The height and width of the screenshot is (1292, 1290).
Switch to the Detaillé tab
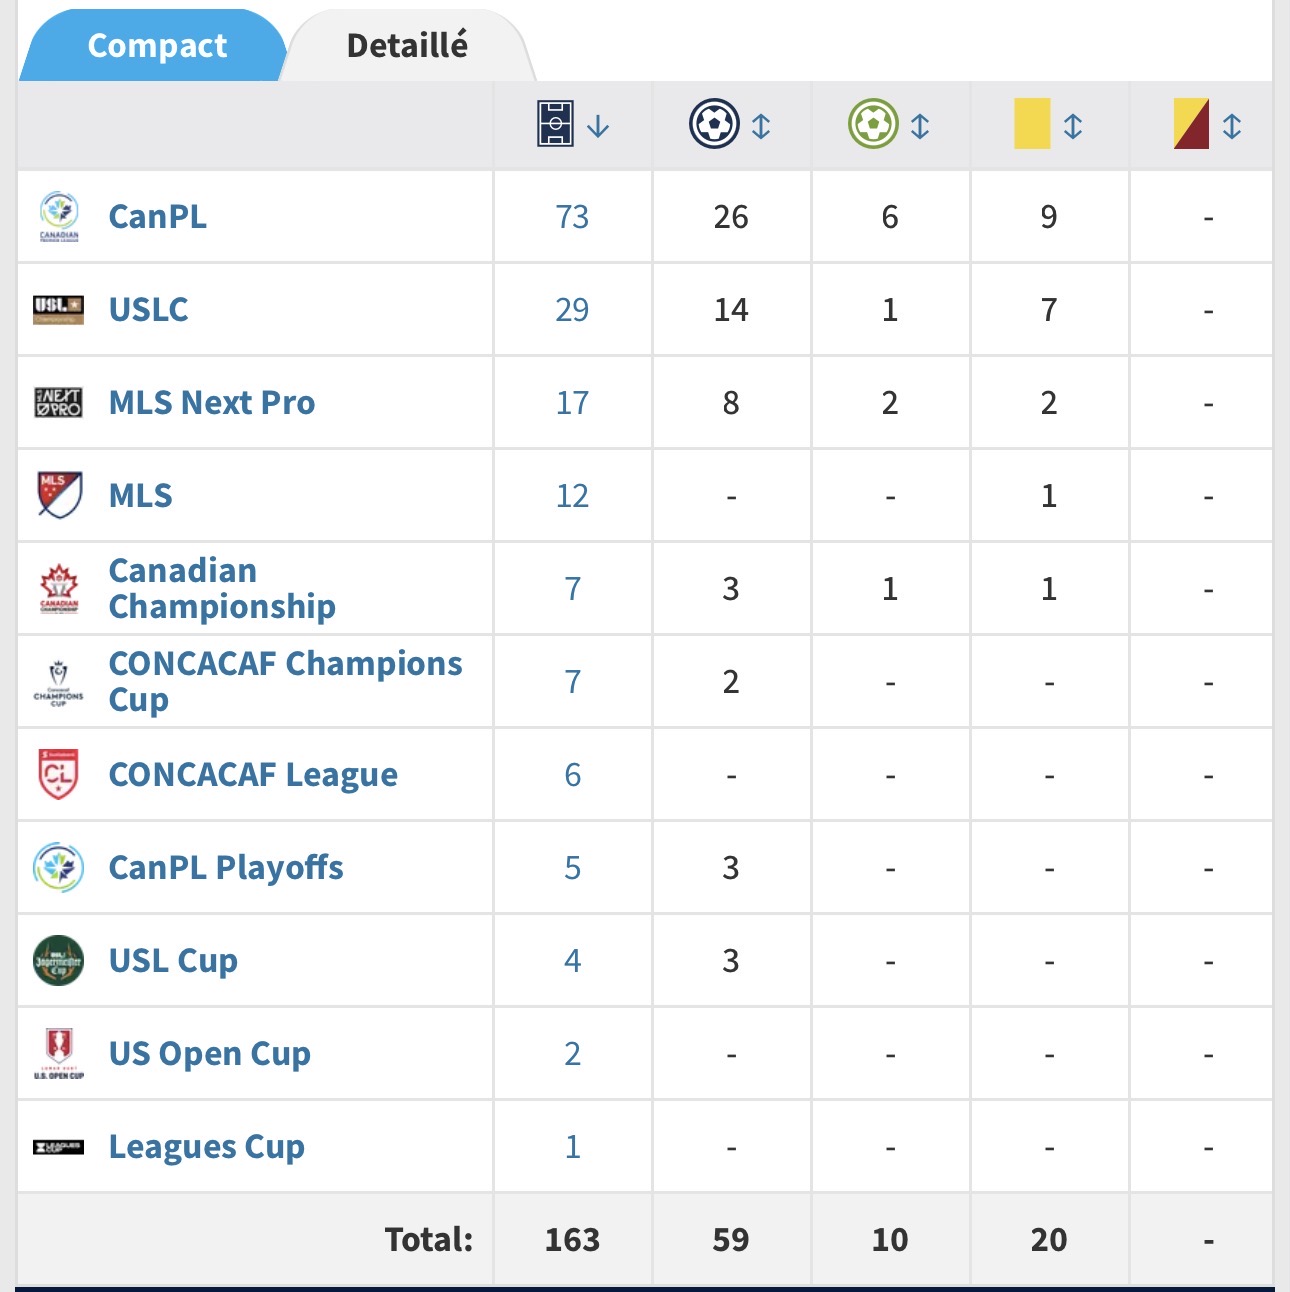coord(407,46)
